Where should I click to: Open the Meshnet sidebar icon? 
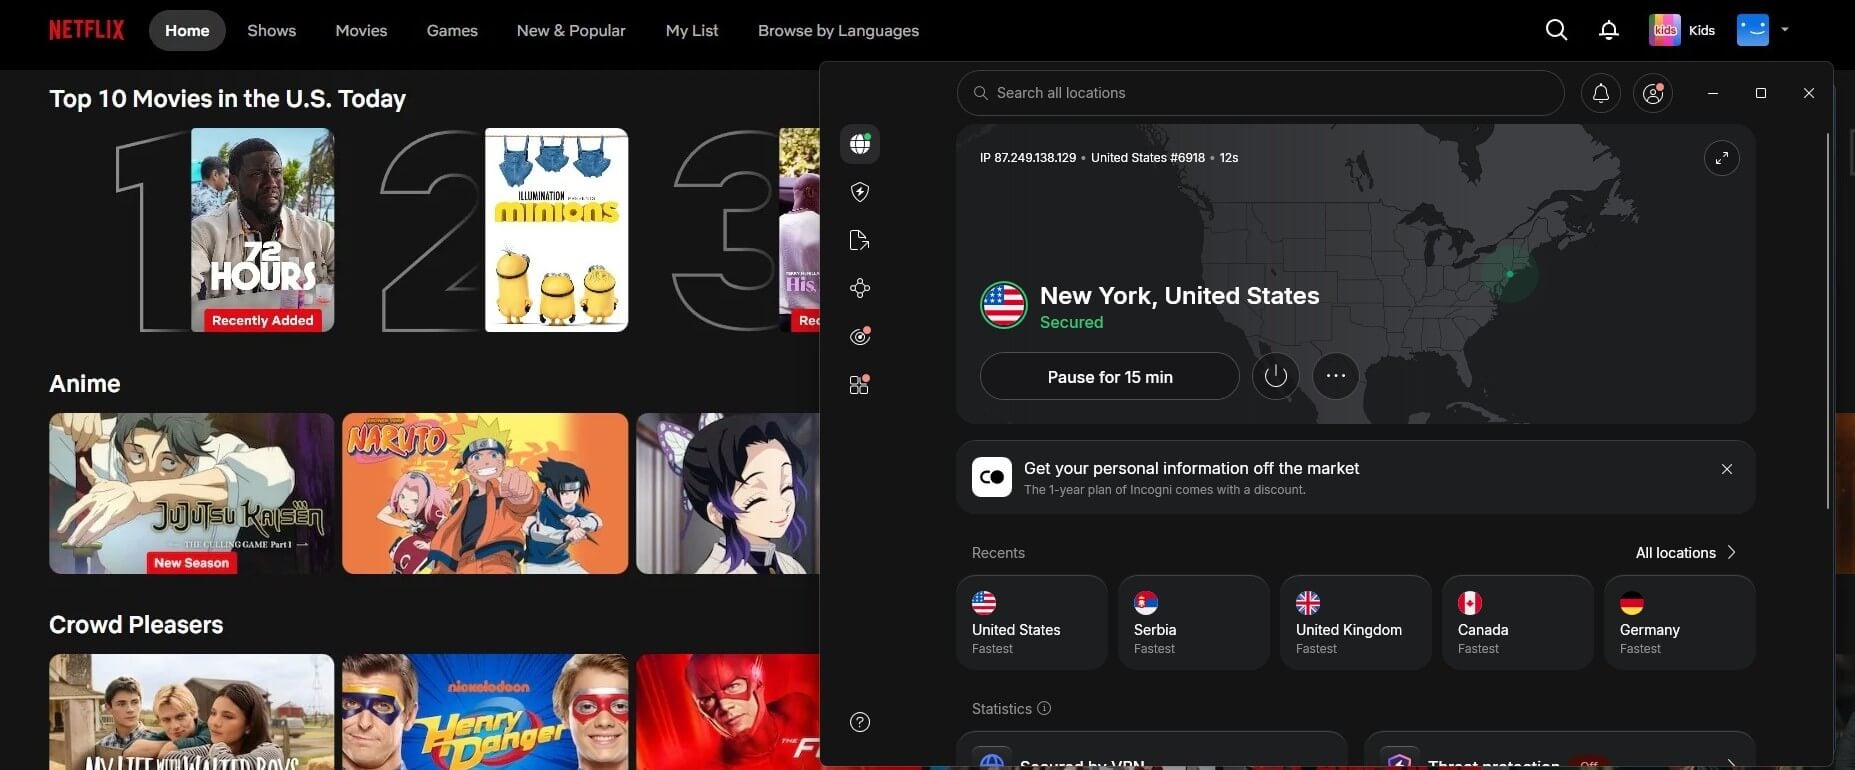point(860,288)
